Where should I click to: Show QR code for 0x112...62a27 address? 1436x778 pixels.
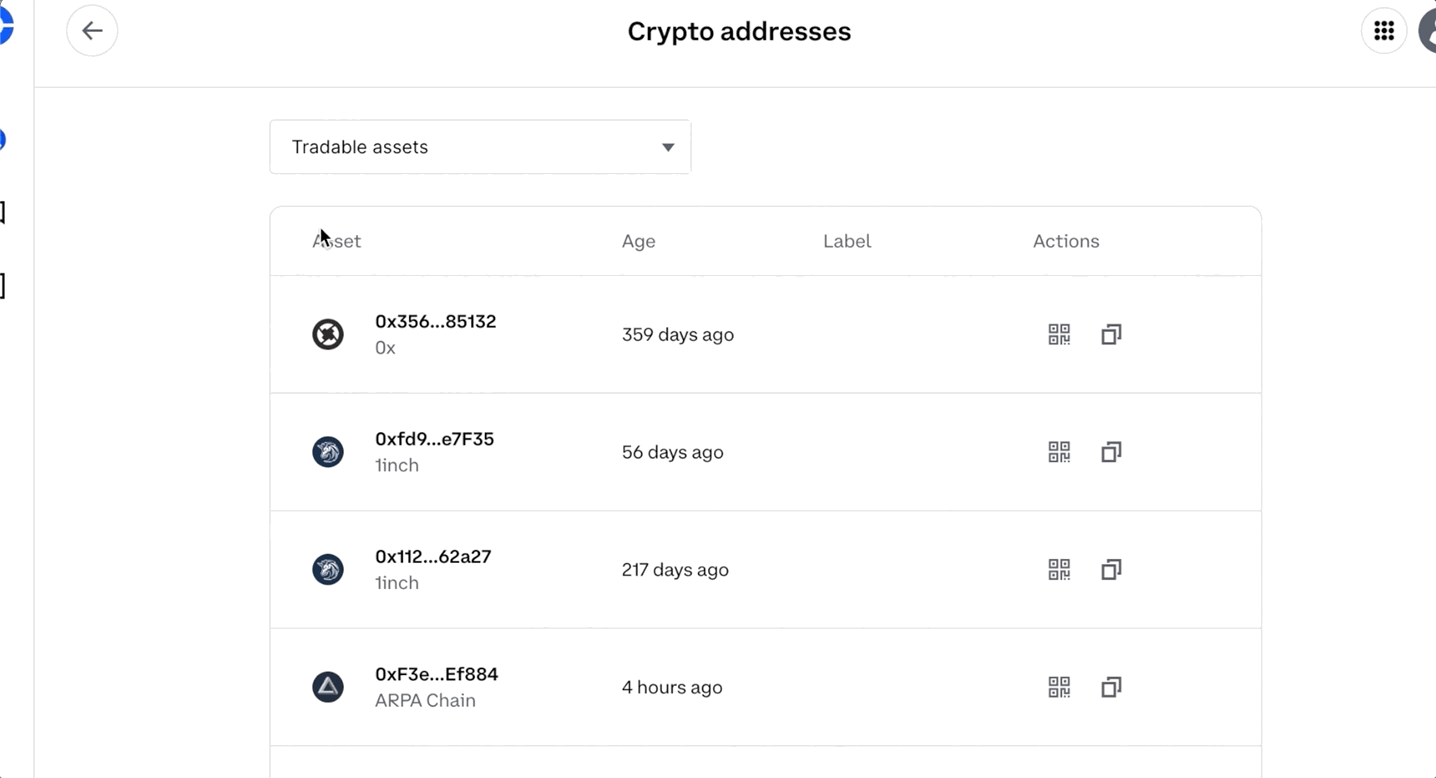tap(1059, 569)
